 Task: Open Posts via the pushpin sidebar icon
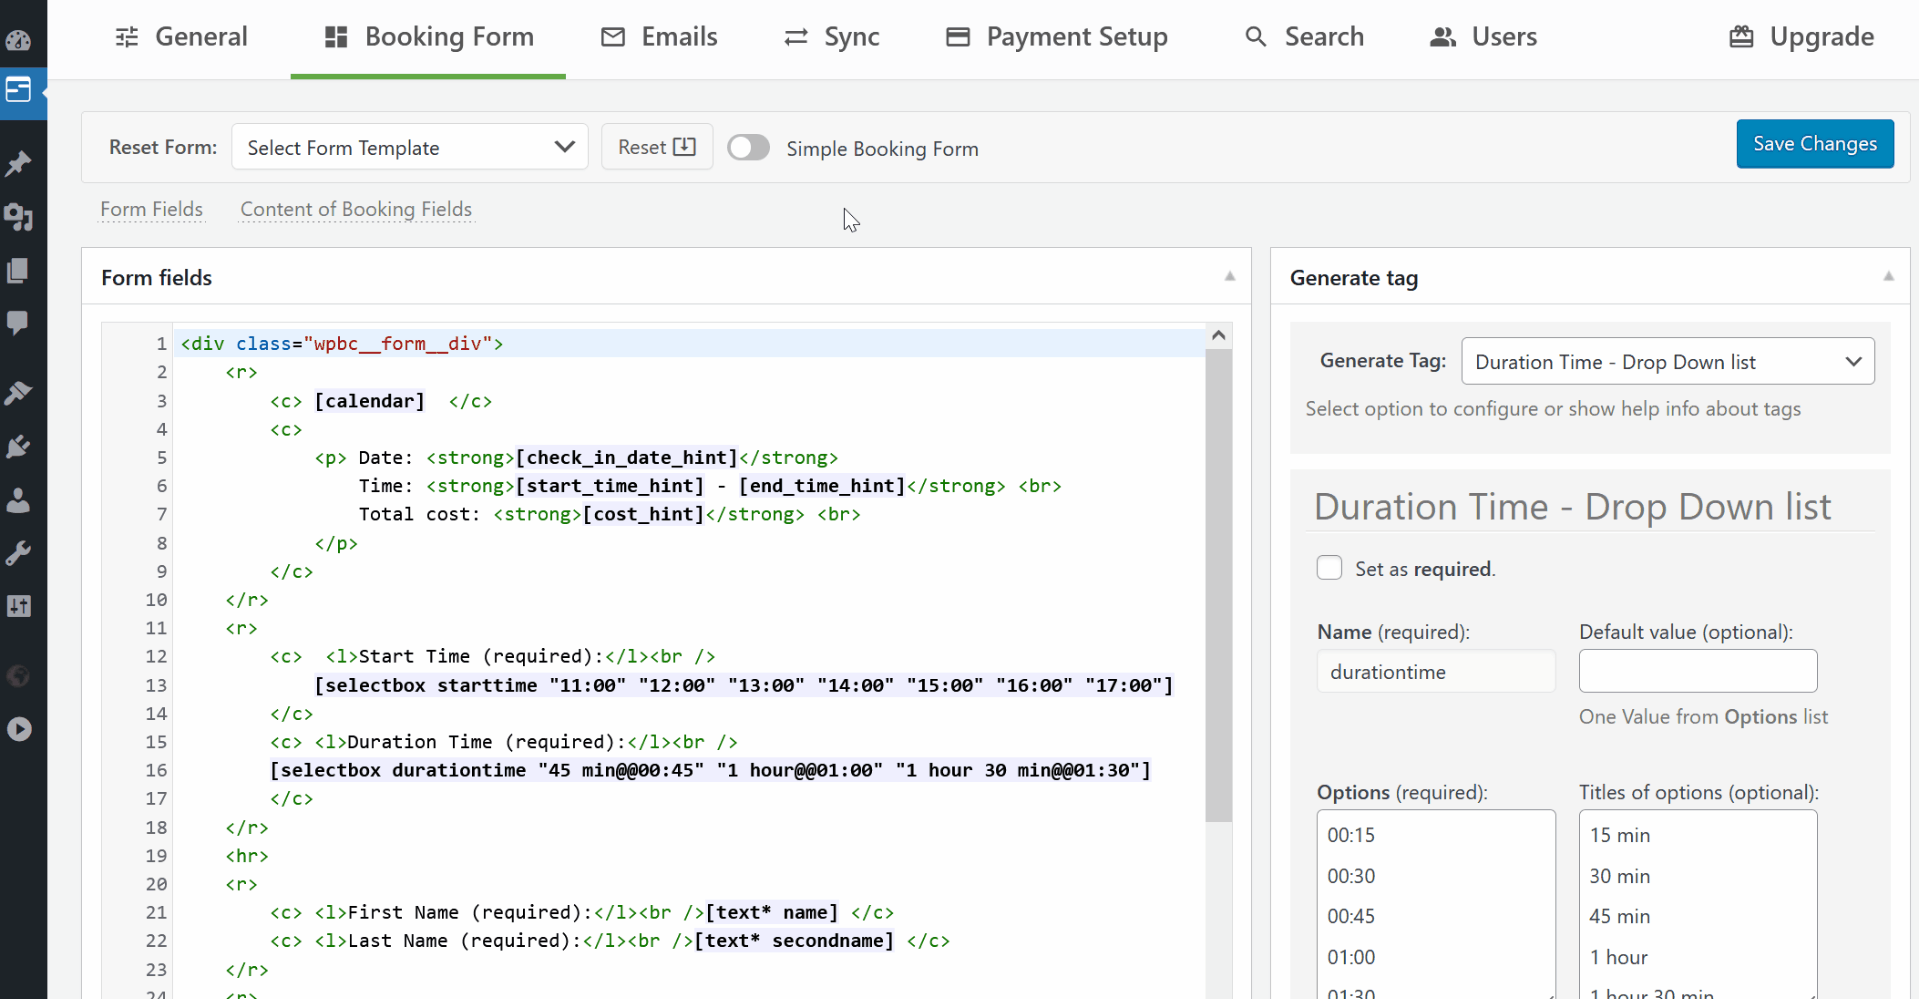(18, 163)
